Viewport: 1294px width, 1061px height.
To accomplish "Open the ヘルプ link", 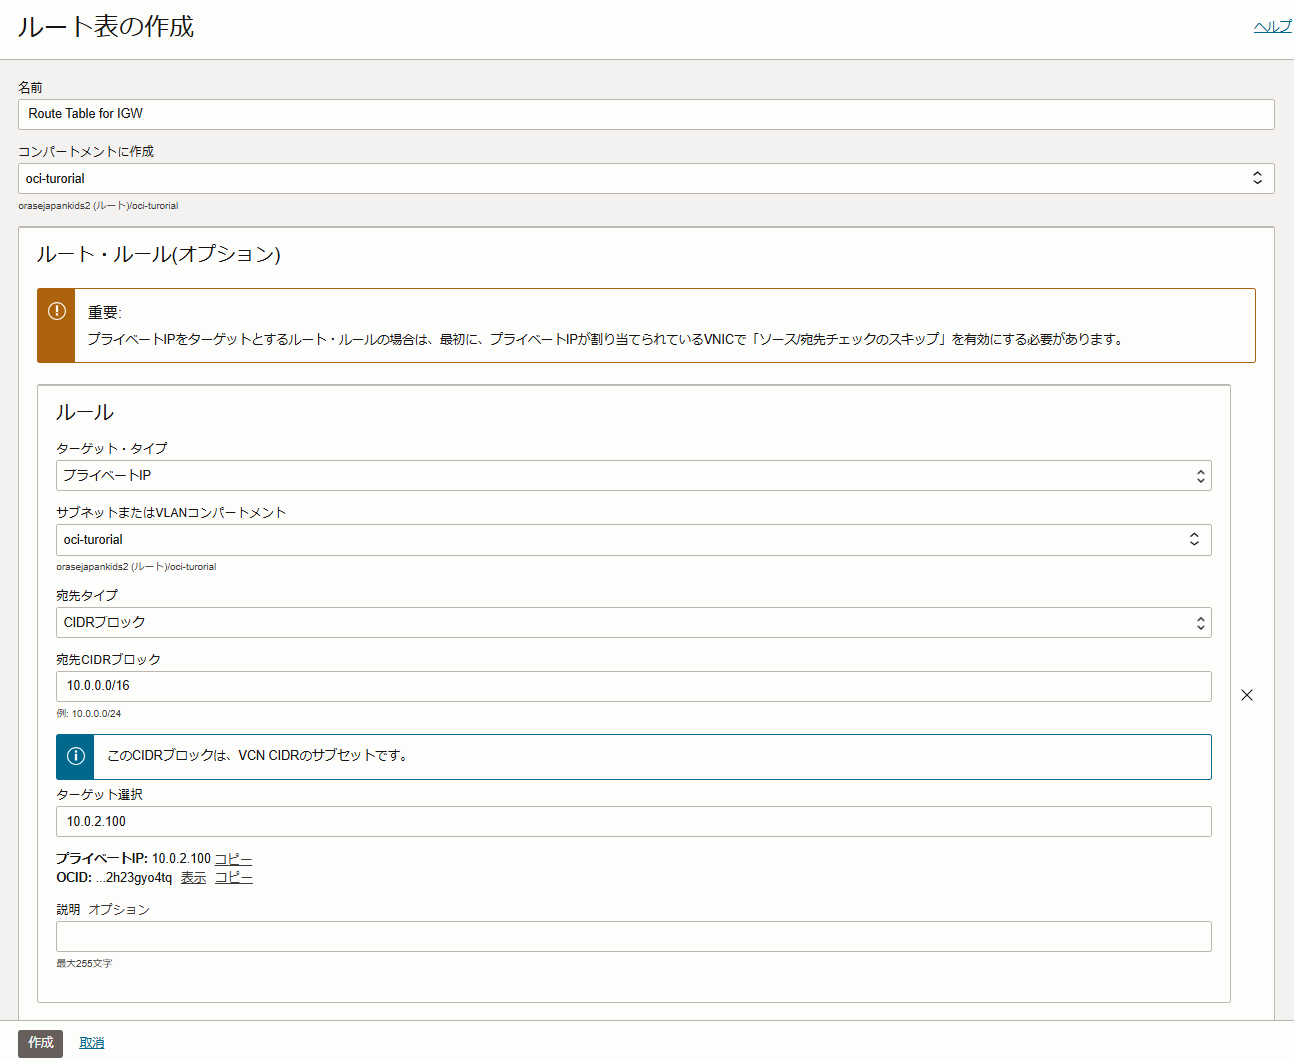I will (x=1272, y=27).
